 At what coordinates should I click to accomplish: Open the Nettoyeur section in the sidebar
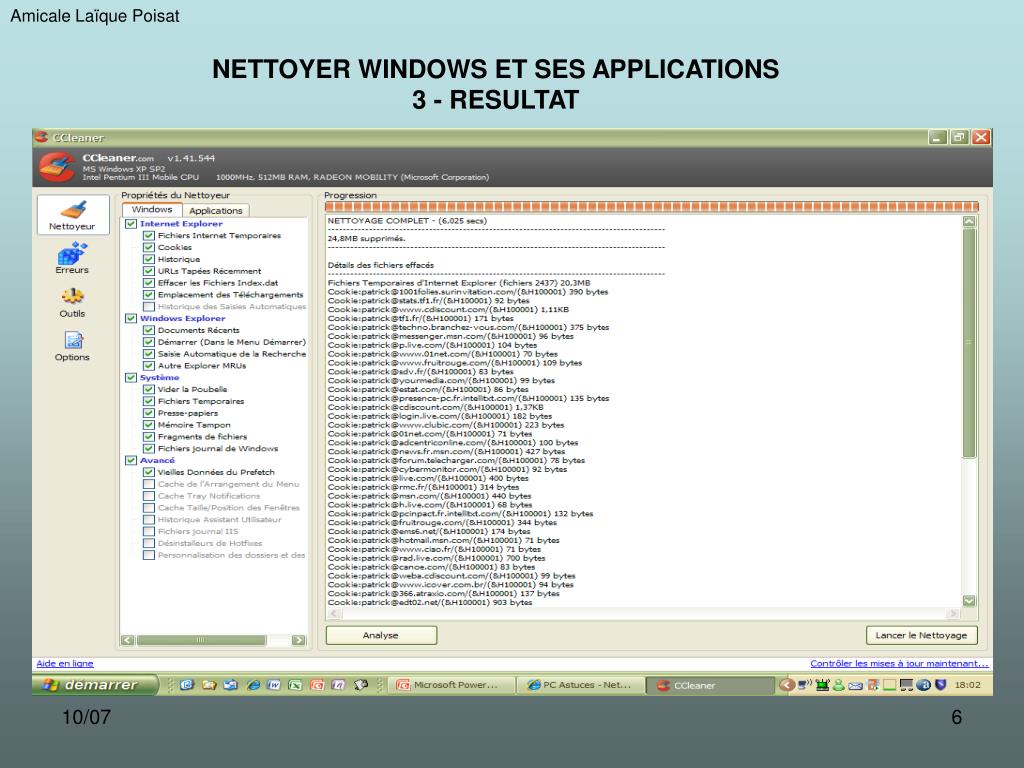tap(72, 214)
